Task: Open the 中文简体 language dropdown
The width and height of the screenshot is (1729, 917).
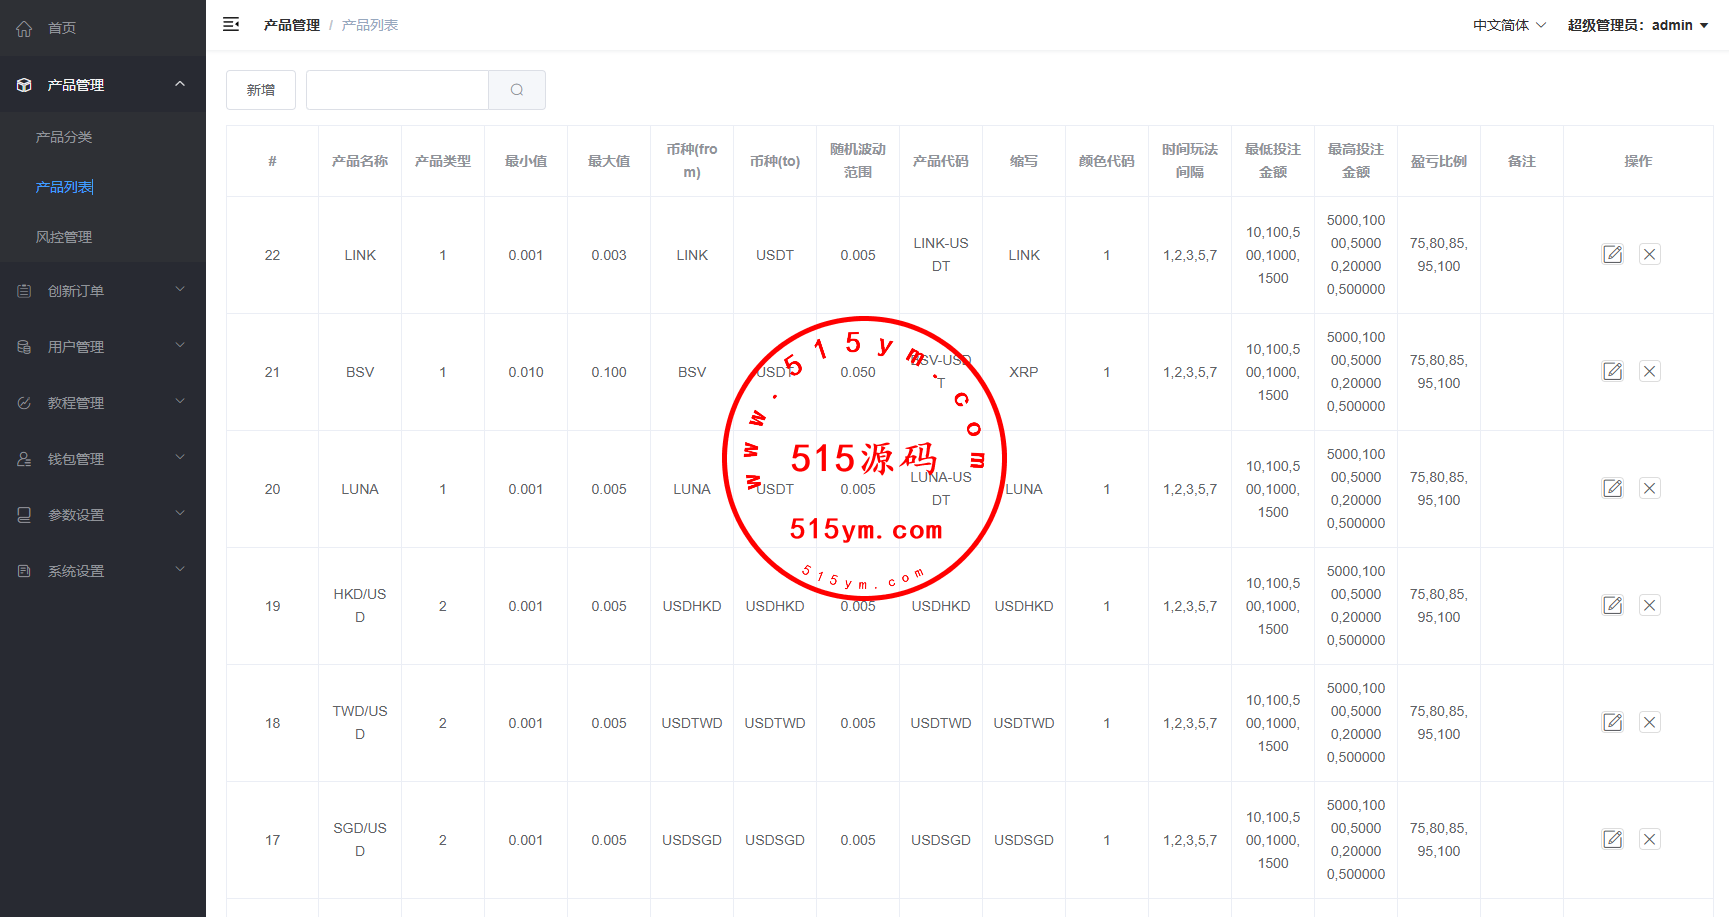Action: tap(1508, 25)
